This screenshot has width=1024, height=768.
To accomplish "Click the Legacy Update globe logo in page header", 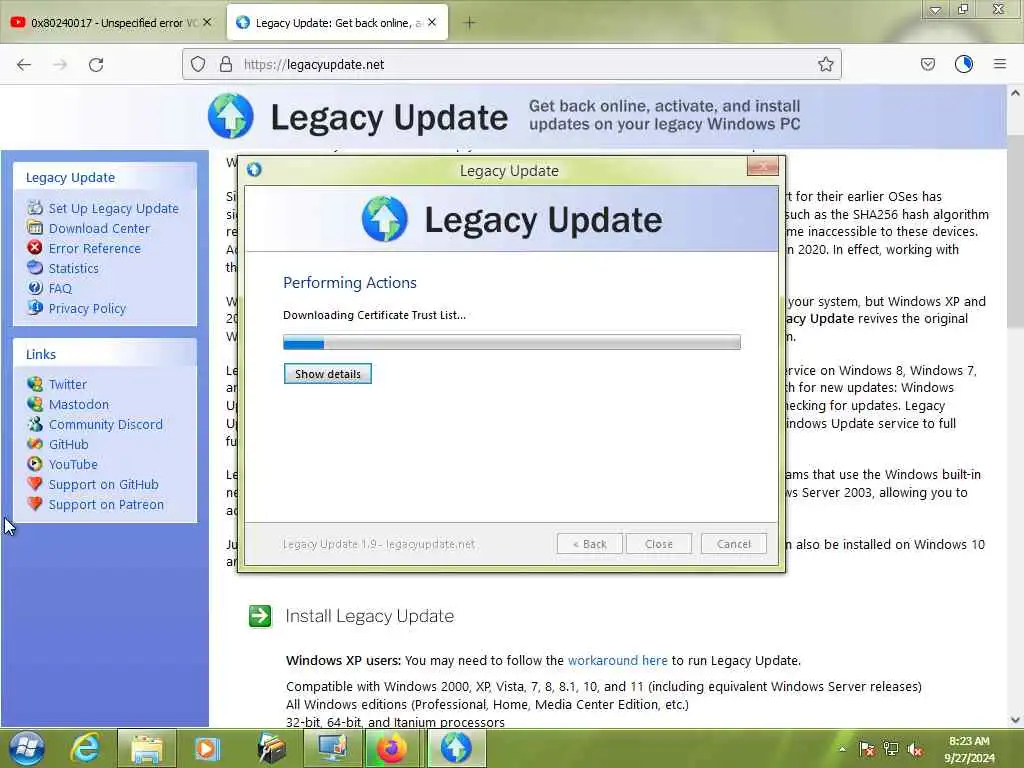I will (231, 116).
